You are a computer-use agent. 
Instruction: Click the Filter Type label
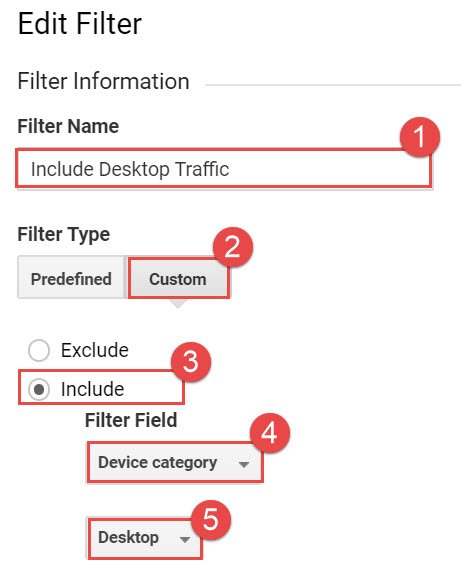point(64,234)
